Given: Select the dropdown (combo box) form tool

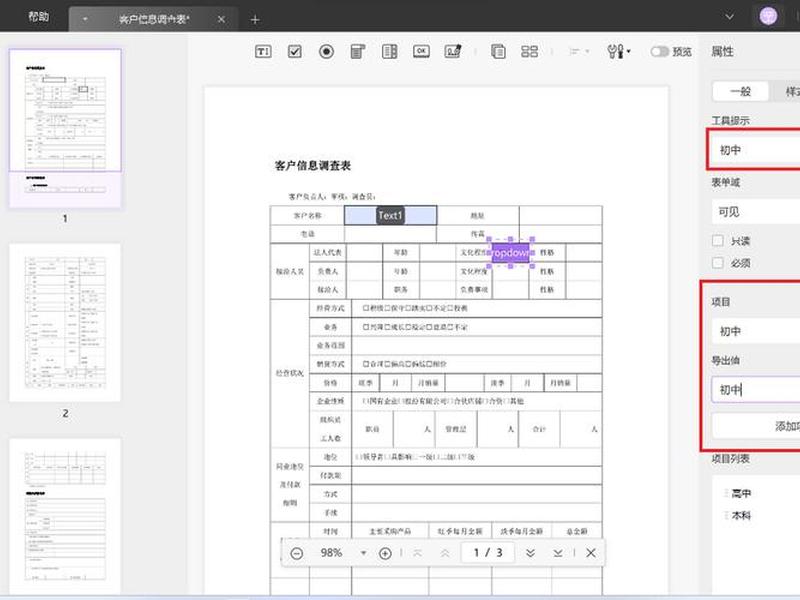Looking at the screenshot, I should click(358, 52).
